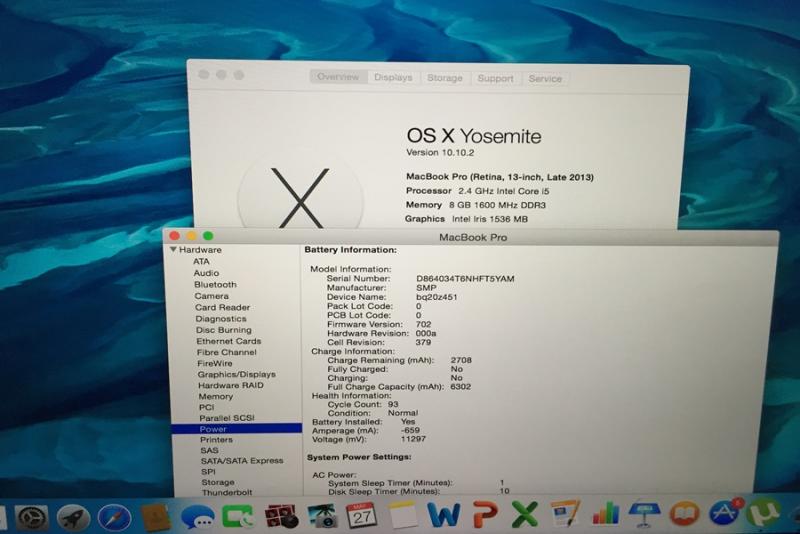The width and height of the screenshot is (800, 534).
Task: Click Charge Remaining value 2708
Action: pos(461,360)
